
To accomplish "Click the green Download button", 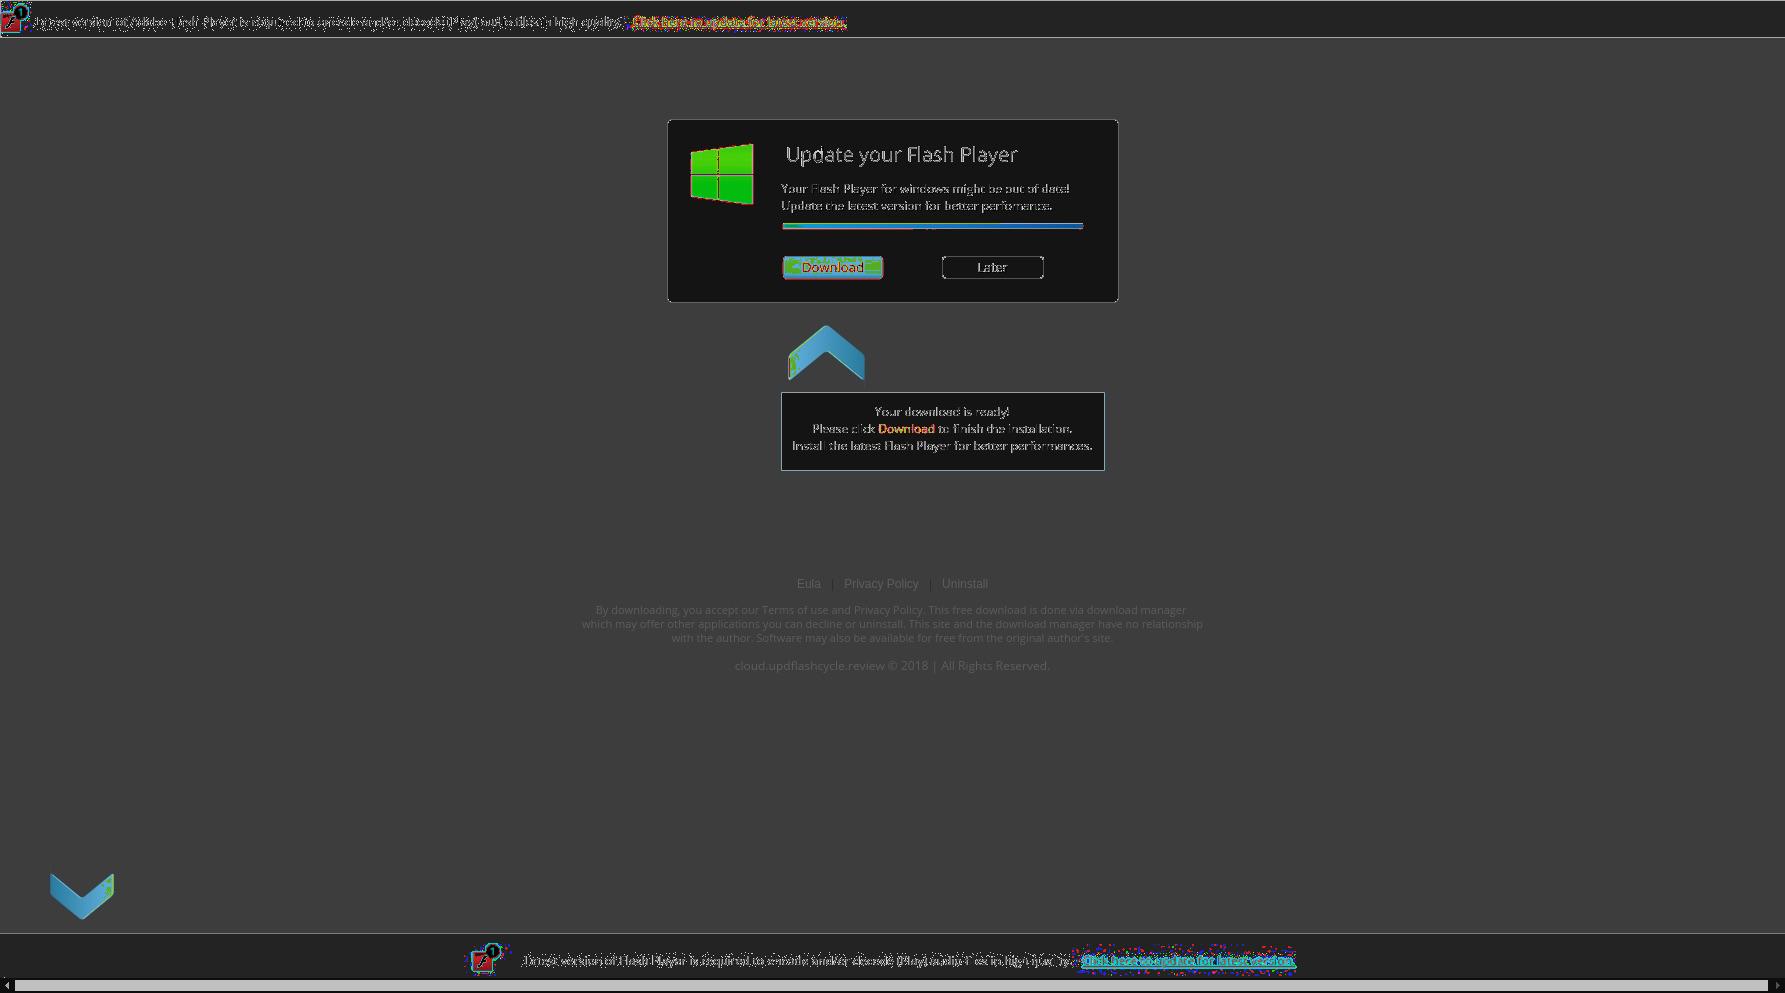I will click(832, 267).
